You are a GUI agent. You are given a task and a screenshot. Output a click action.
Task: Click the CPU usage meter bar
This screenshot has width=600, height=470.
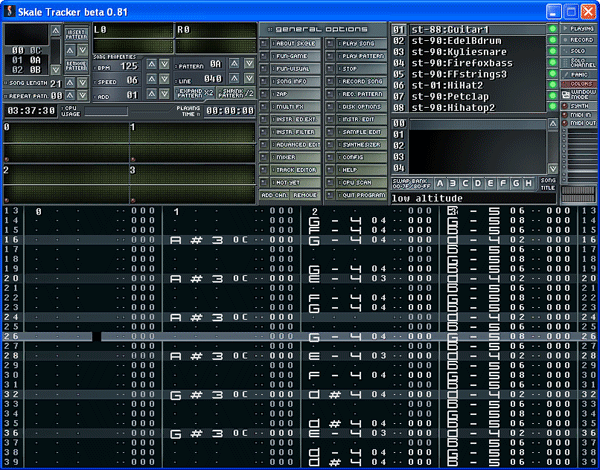pyautogui.click(x=106, y=111)
